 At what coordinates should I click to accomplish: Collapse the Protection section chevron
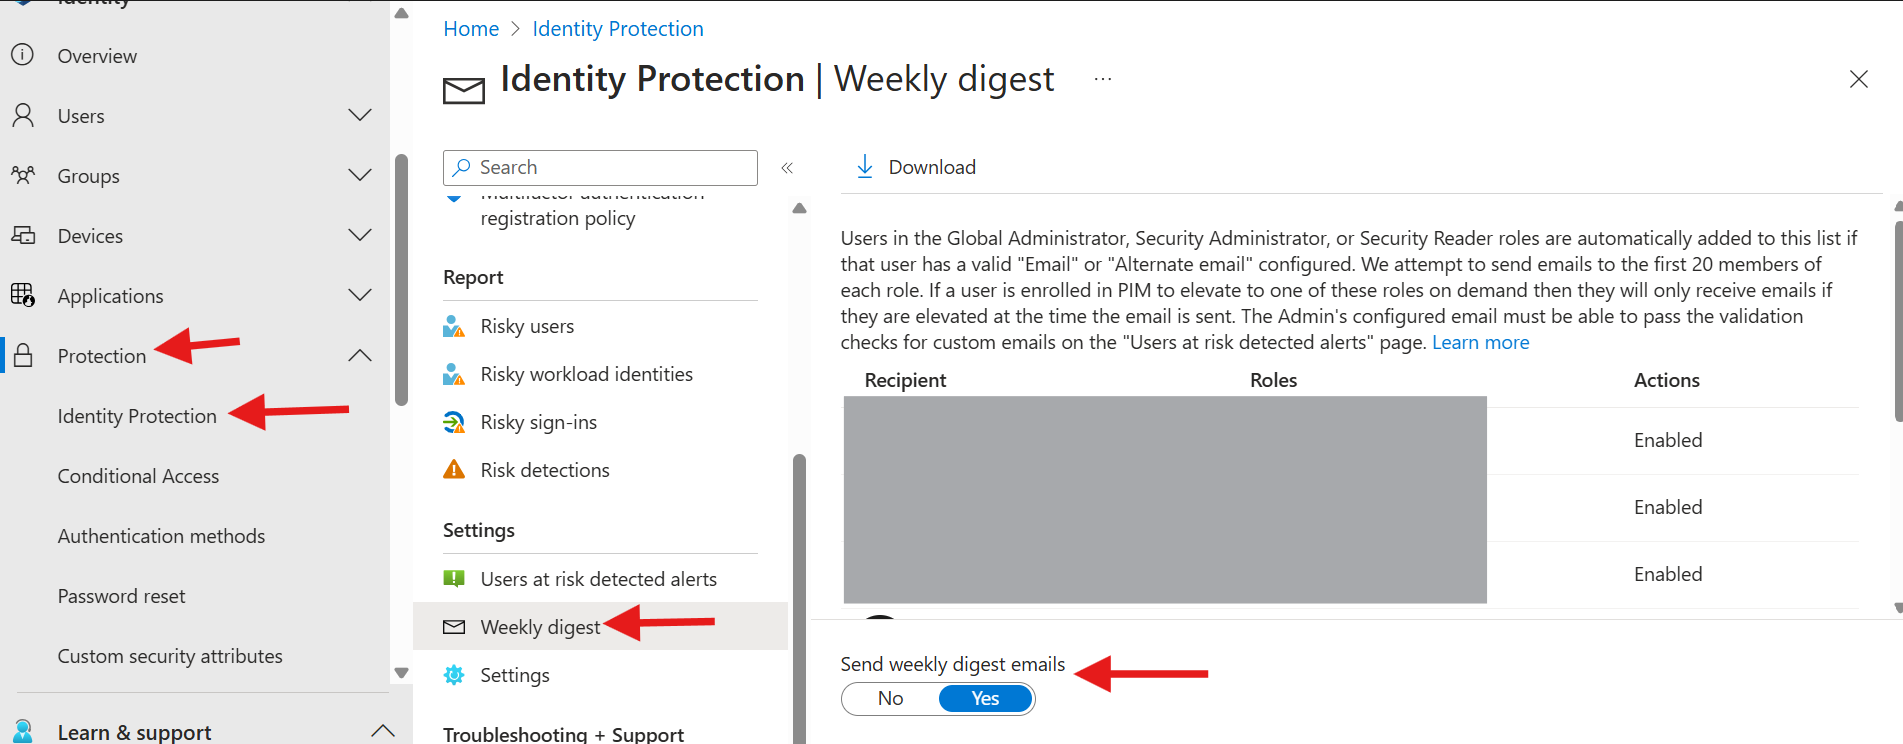(x=360, y=356)
